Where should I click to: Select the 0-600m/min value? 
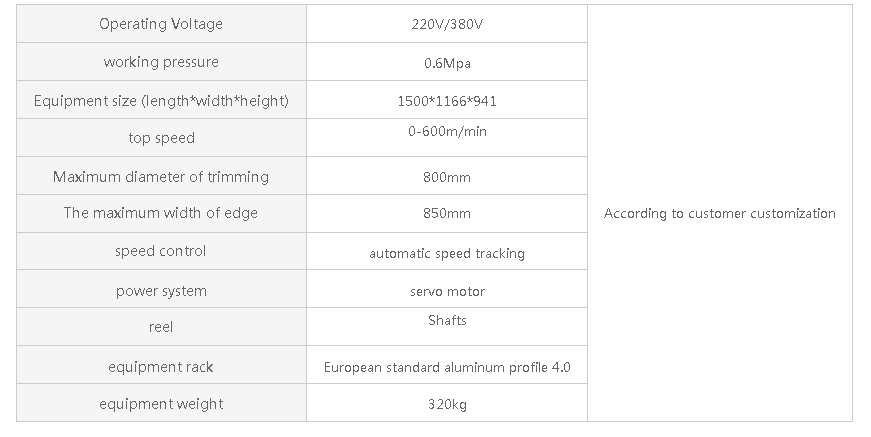point(447,131)
